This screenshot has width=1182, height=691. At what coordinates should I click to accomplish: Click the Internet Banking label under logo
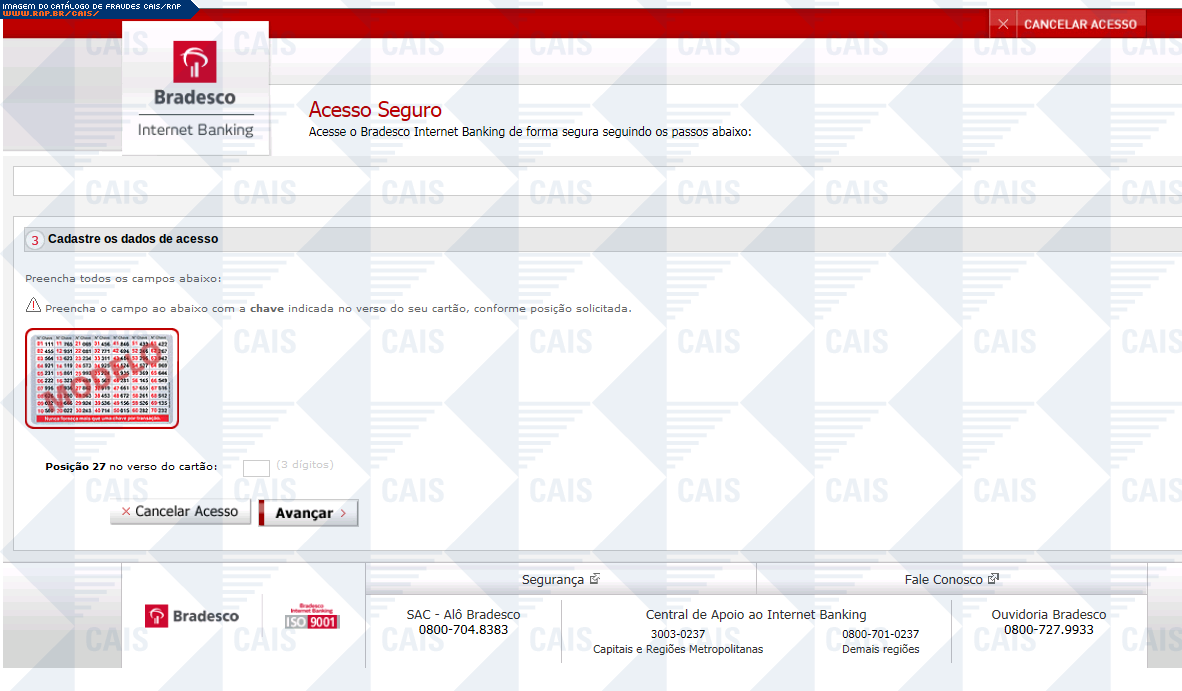[195, 130]
